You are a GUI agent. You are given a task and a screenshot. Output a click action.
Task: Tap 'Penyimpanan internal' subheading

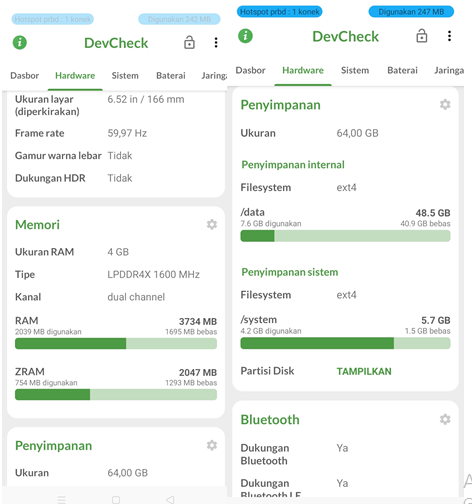click(293, 165)
